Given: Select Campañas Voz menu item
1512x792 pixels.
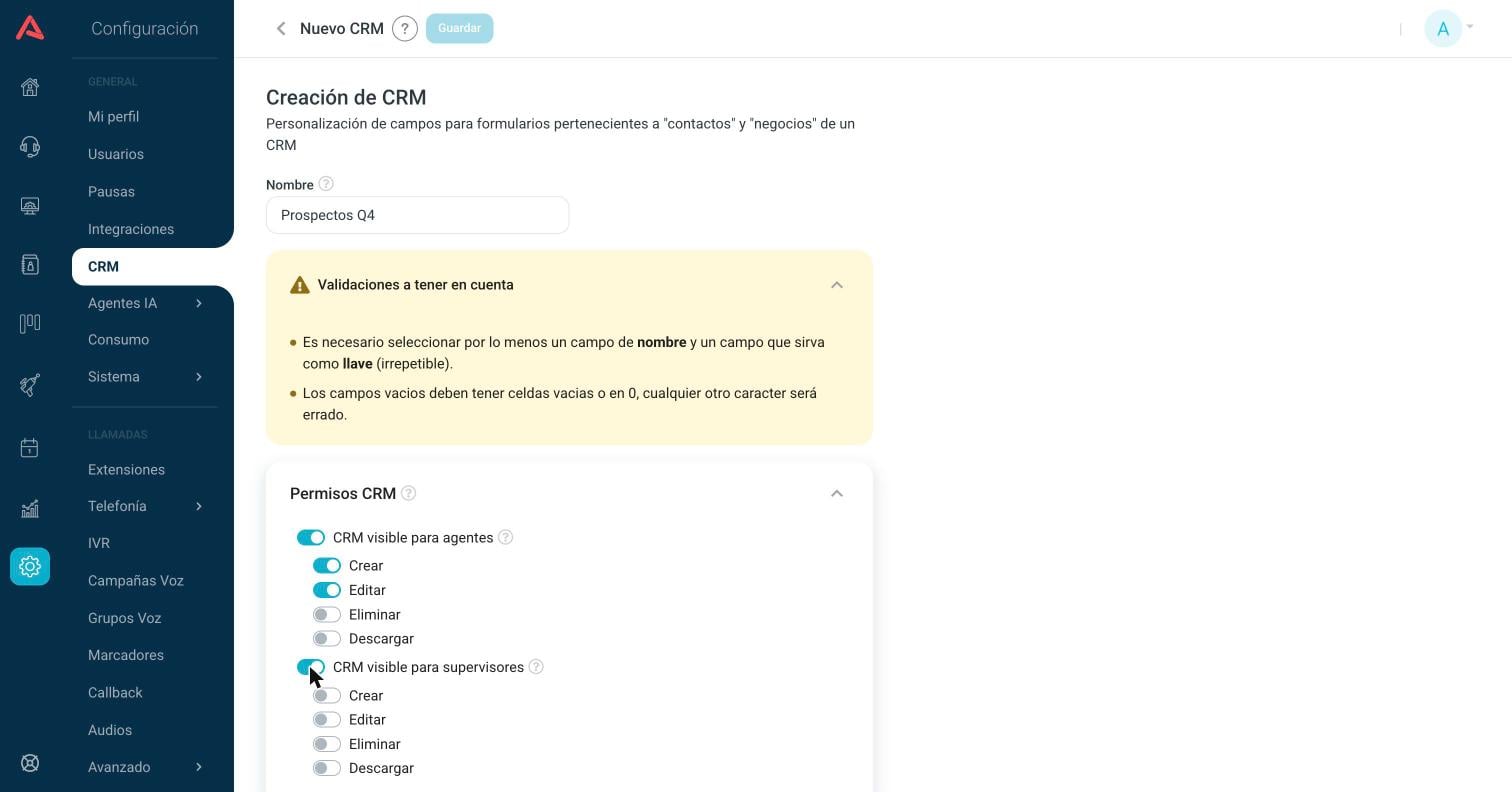Looking at the screenshot, I should [136, 581].
